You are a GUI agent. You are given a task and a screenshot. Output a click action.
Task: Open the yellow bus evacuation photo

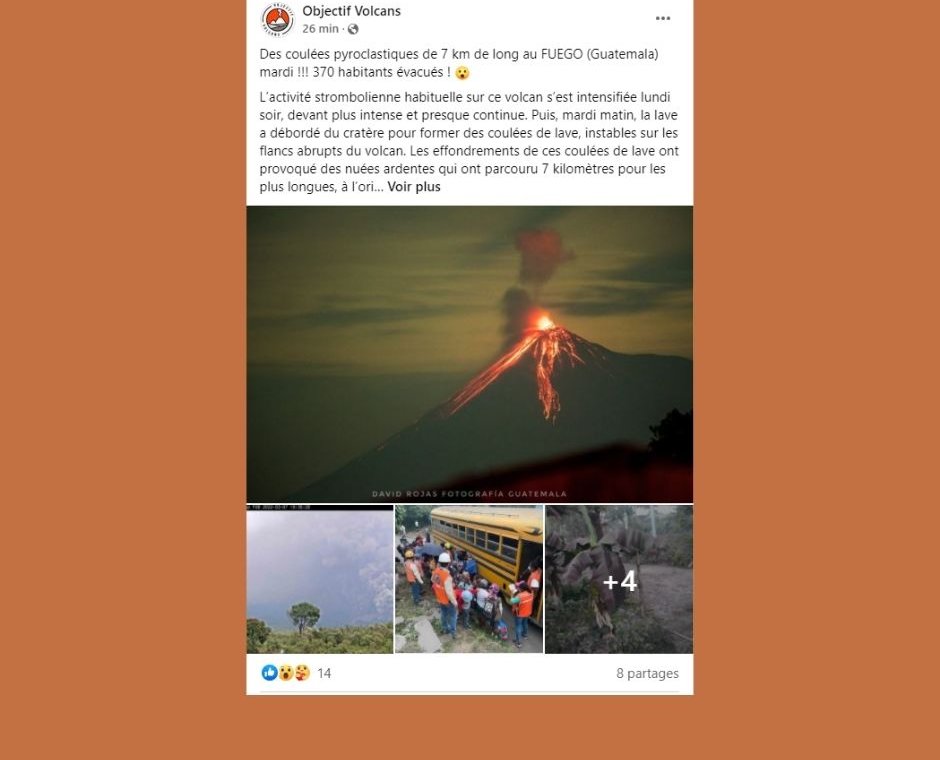click(x=469, y=579)
